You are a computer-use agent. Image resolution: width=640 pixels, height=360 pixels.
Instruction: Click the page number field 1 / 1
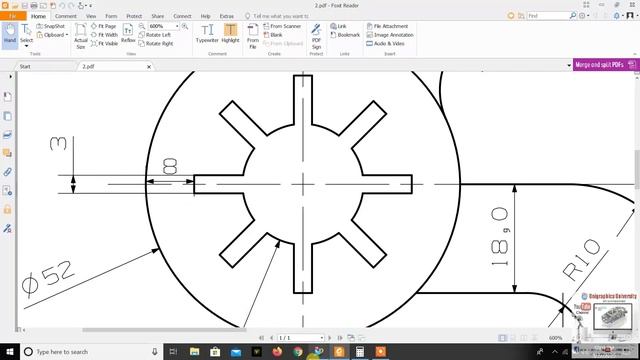pos(301,338)
